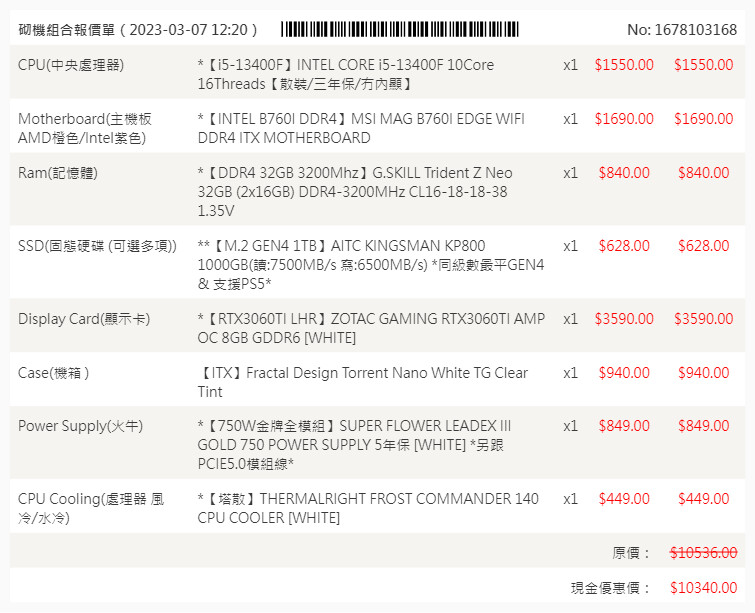This screenshot has height=613, width=755.
Task: Click the SSD(固態硬碟) category label
Action: [97, 246]
